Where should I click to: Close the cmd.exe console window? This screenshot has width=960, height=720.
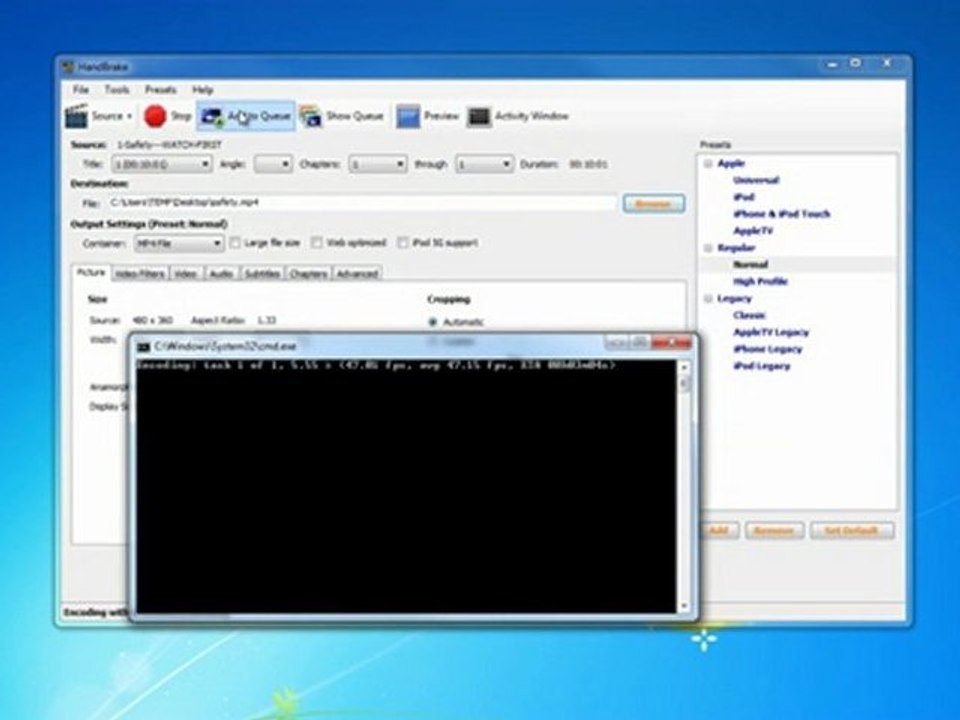pos(672,342)
